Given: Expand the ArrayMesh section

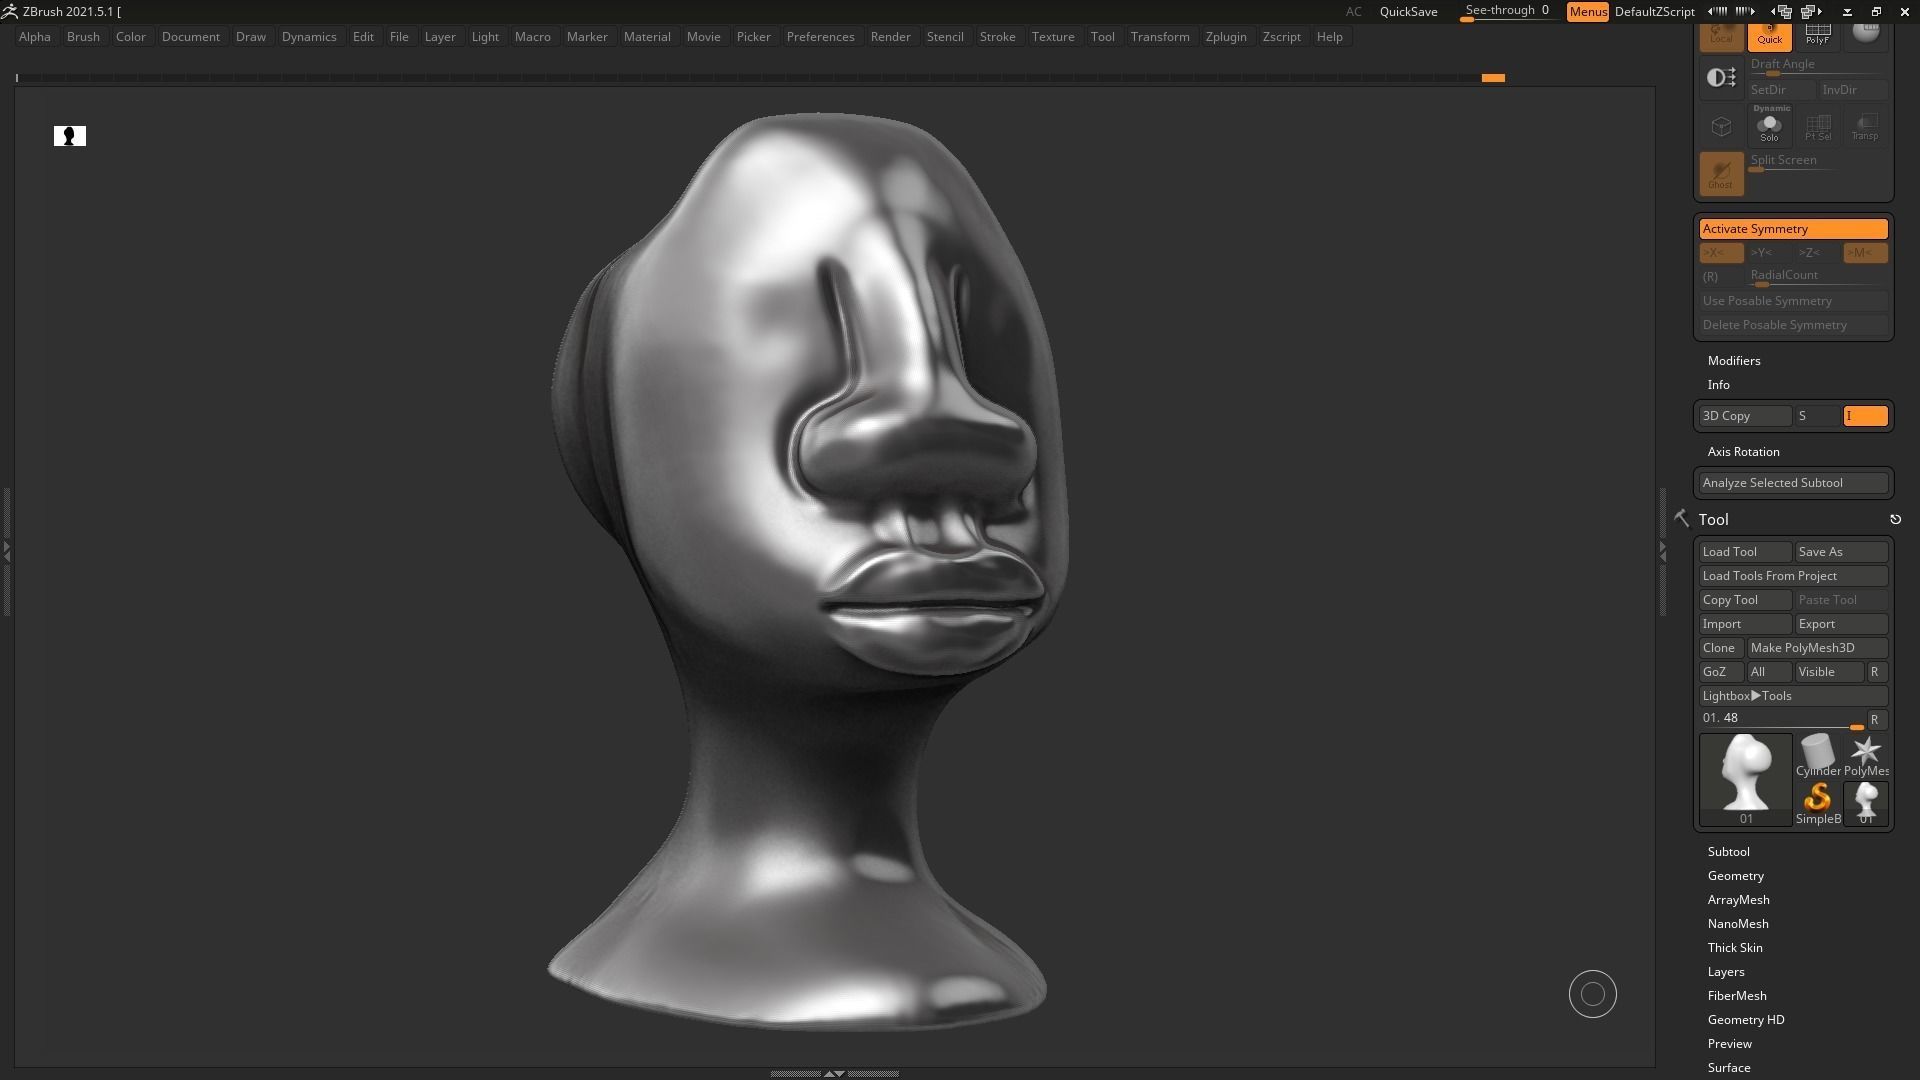Looking at the screenshot, I should (1738, 900).
